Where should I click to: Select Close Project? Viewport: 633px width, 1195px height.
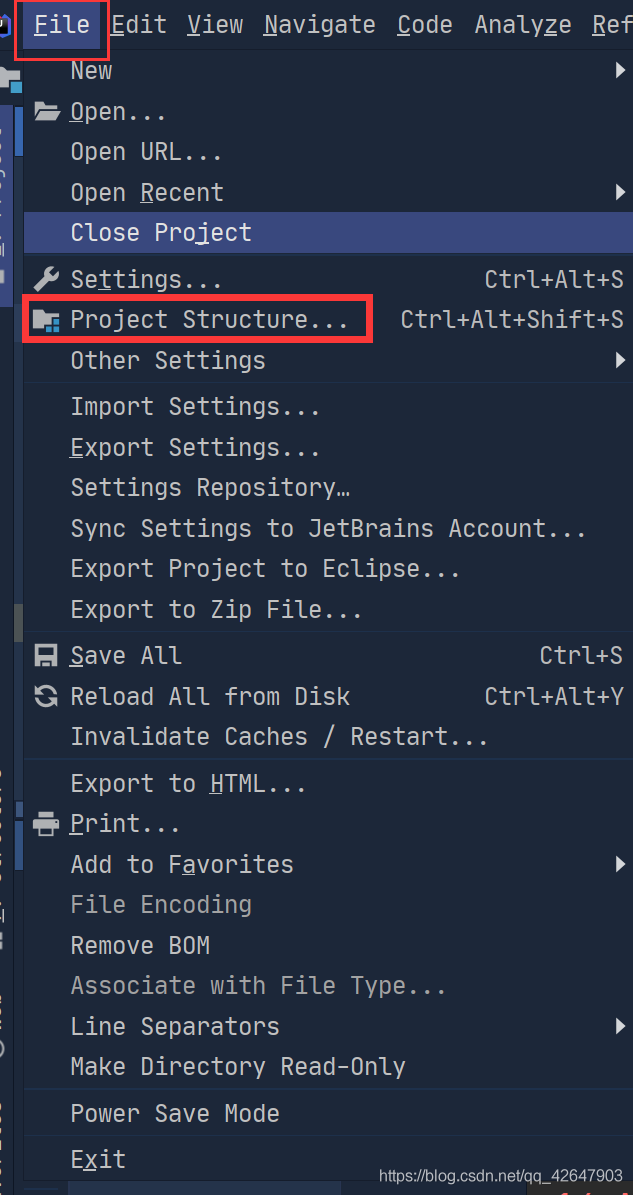[x=161, y=233]
